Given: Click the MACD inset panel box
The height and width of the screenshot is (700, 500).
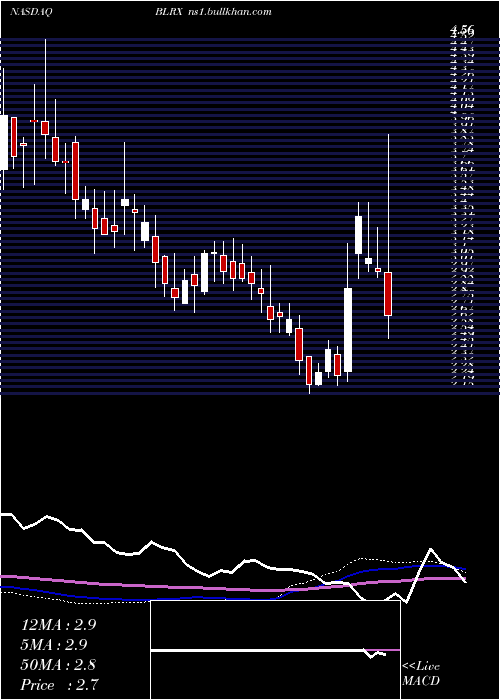Looking at the screenshot, I should coord(275,650).
